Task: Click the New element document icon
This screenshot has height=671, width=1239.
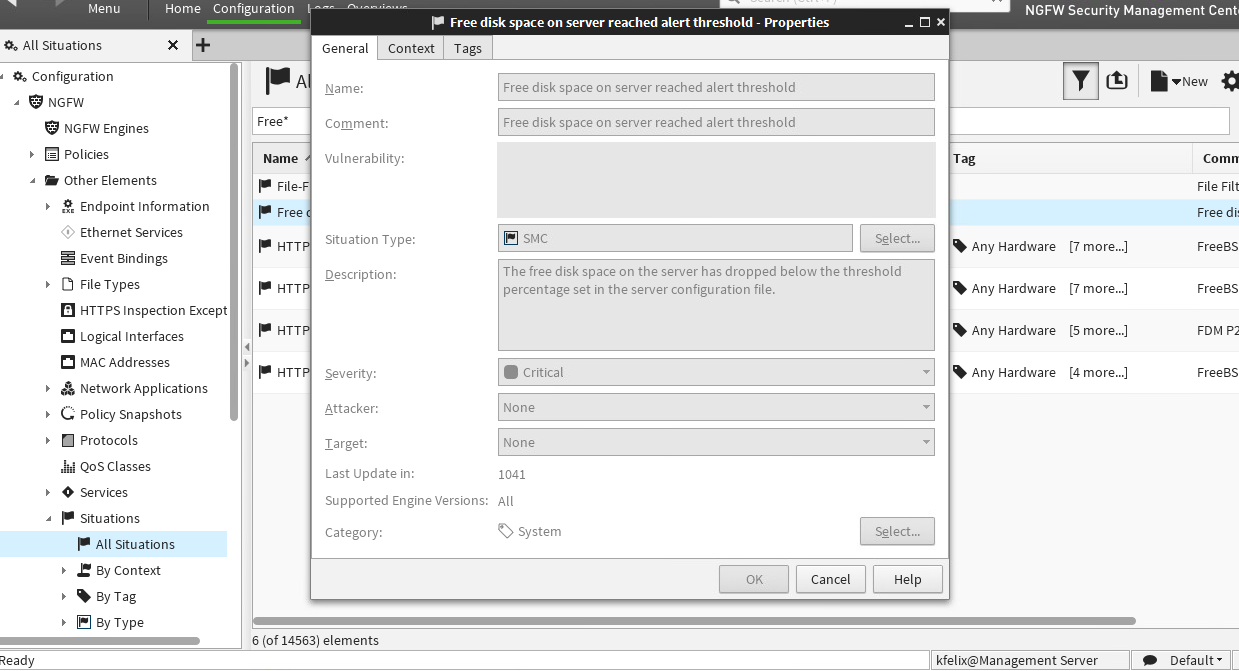Action: click(x=1158, y=81)
